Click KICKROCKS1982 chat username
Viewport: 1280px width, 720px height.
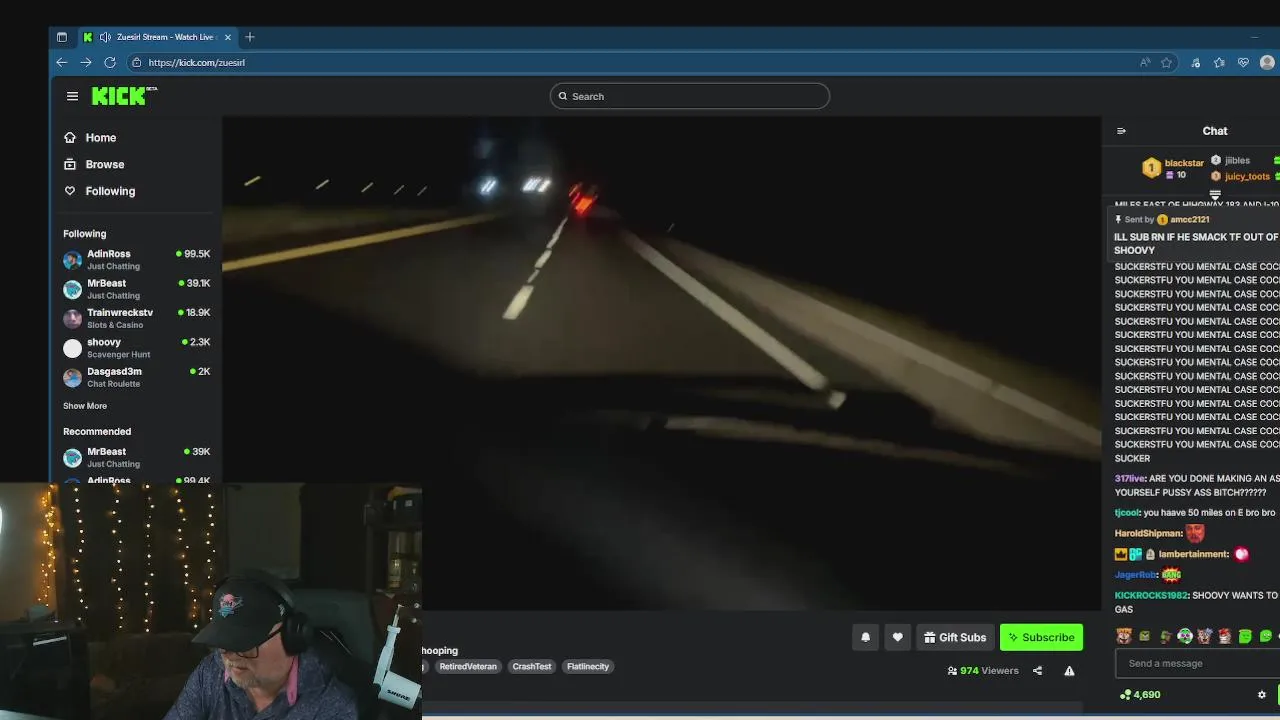(x=1151, y=596)
